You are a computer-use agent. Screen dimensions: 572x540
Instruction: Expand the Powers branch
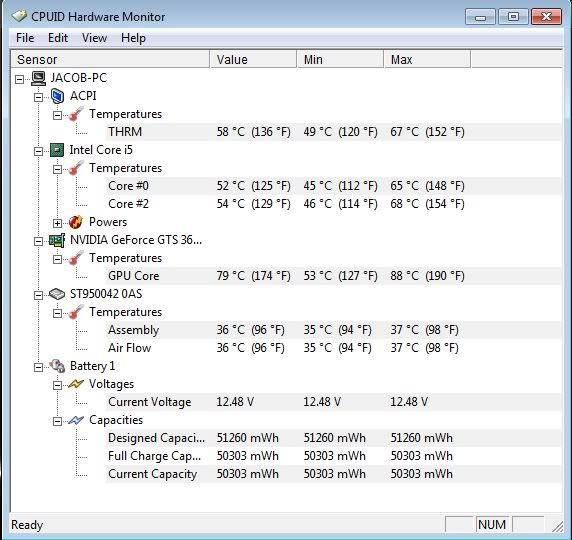[57, 223]
